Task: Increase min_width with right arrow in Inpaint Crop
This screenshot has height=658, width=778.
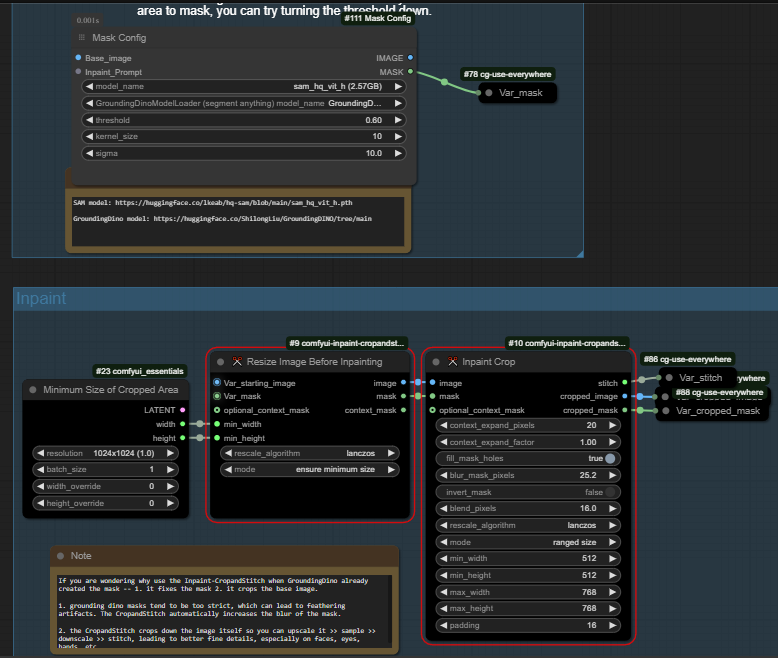Action: [613, 558]
